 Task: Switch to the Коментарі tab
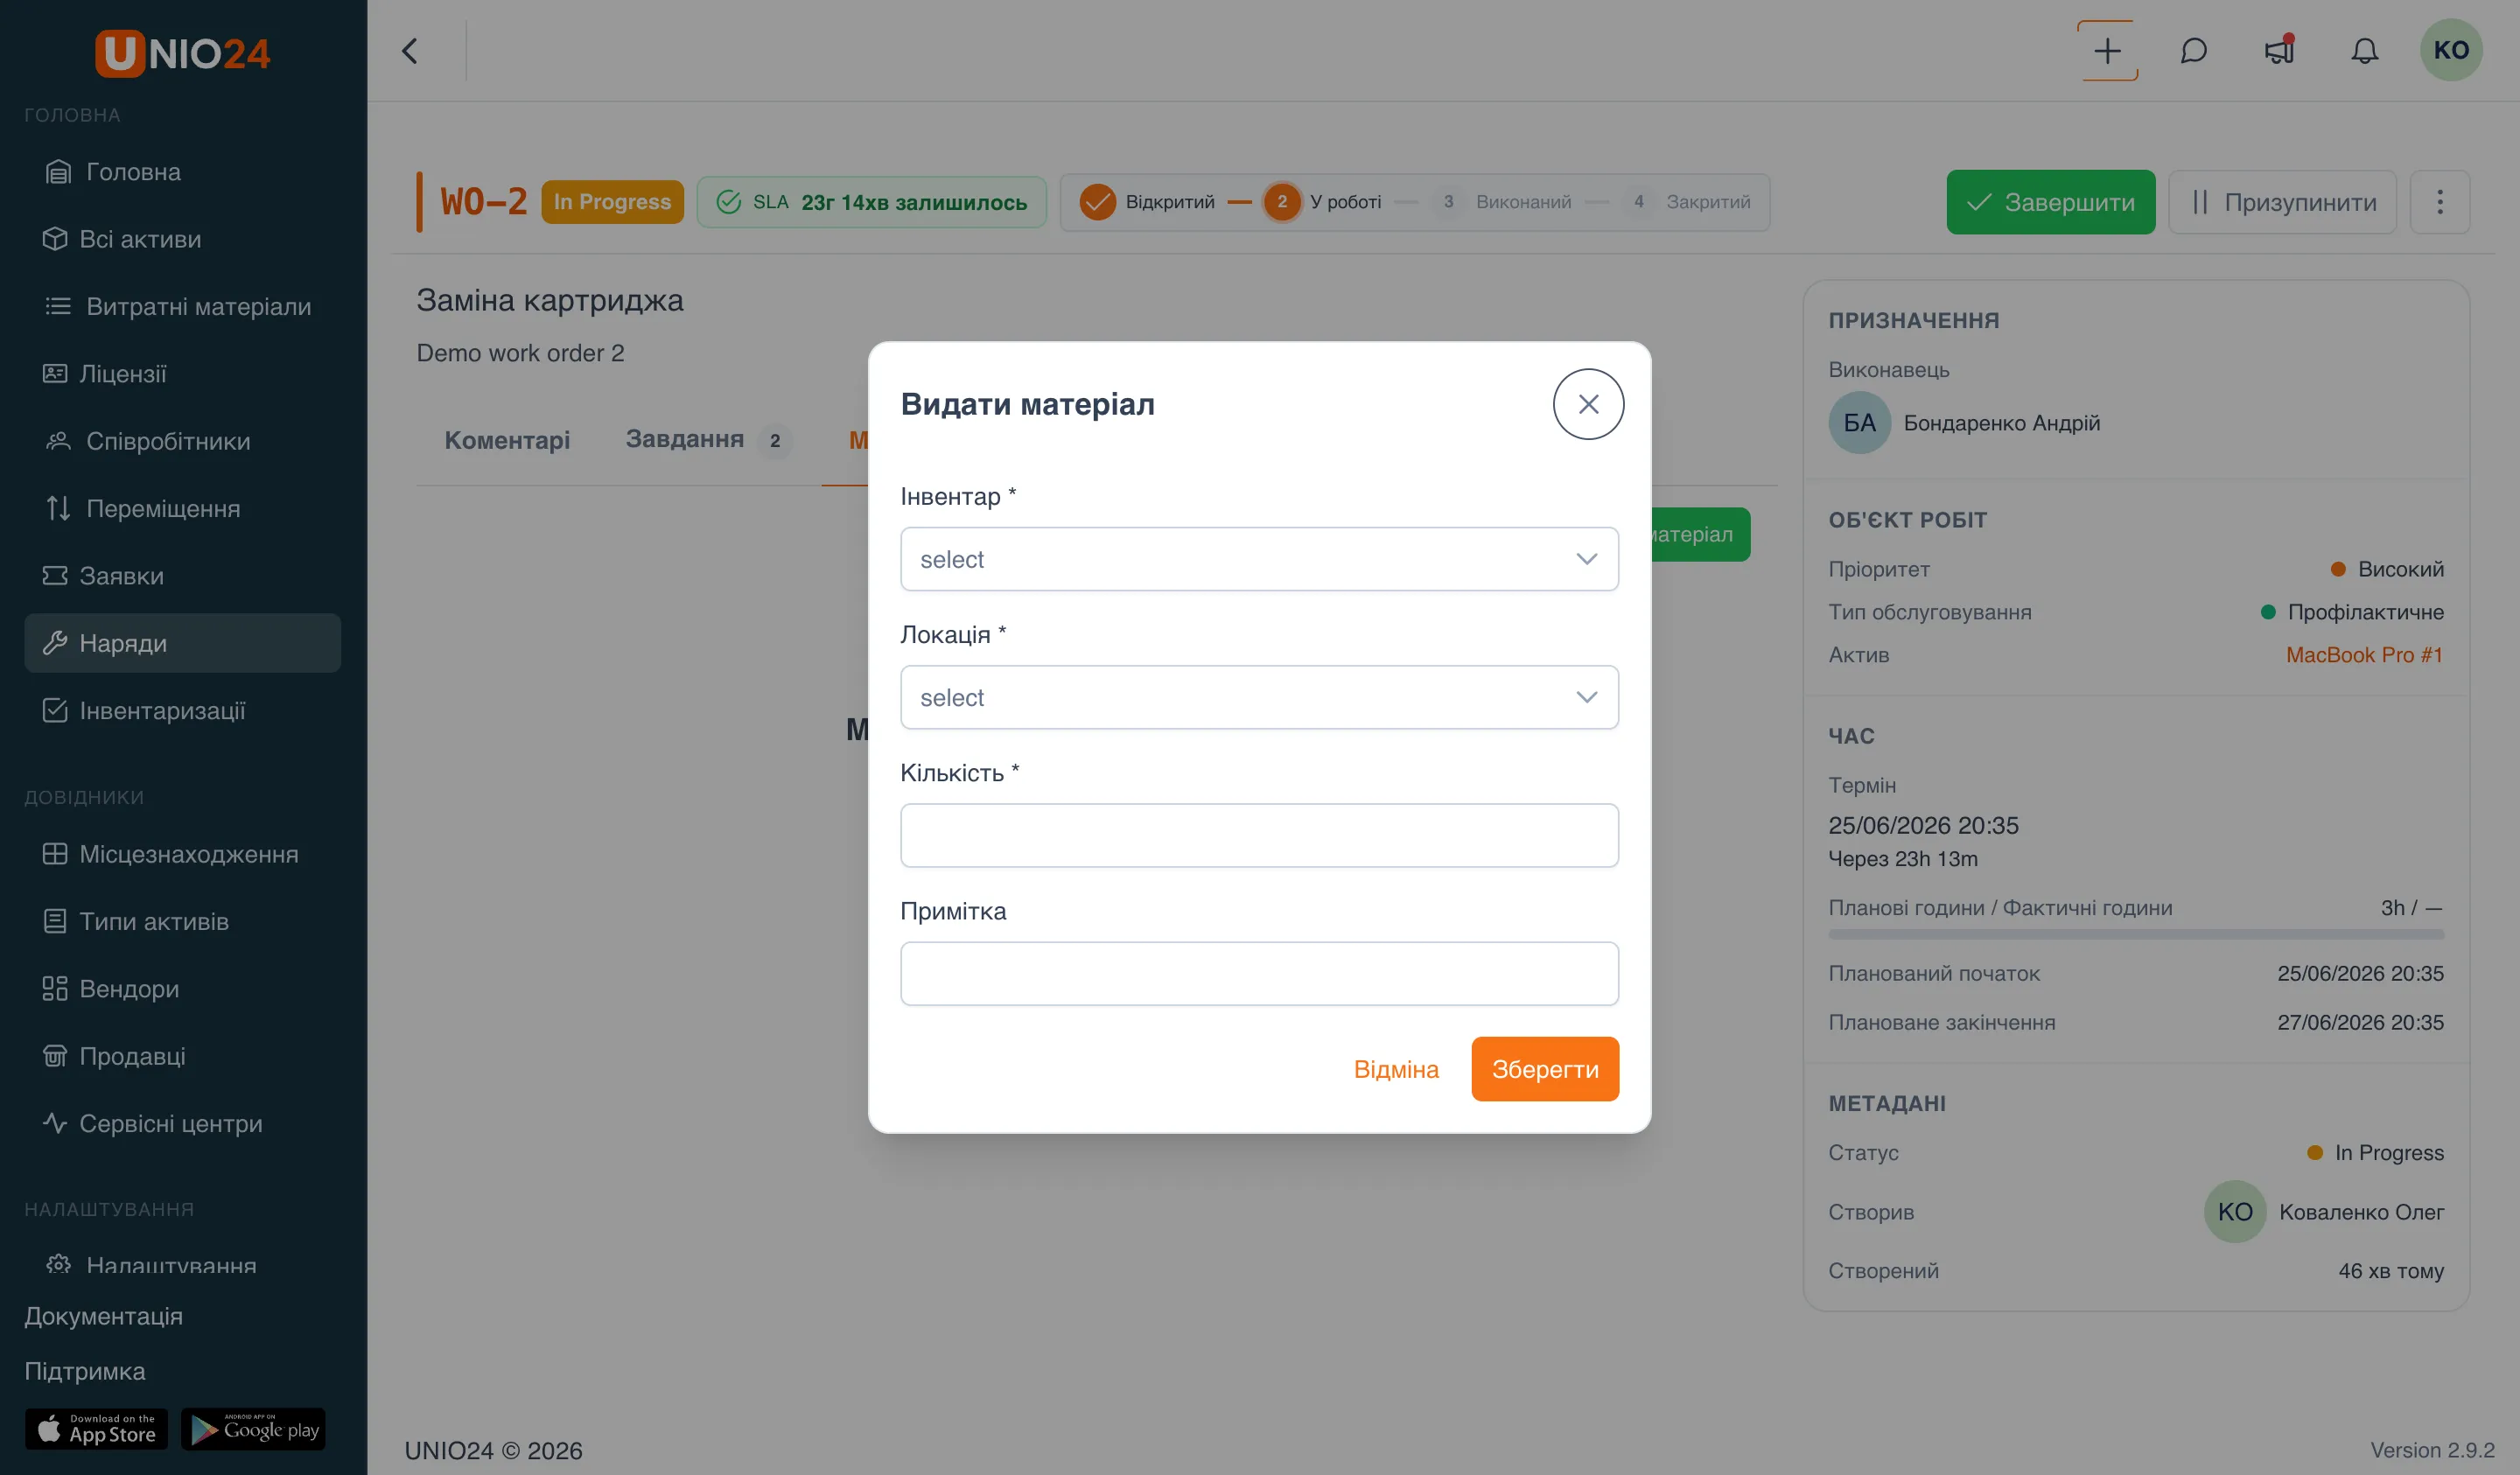pos(507,440)
